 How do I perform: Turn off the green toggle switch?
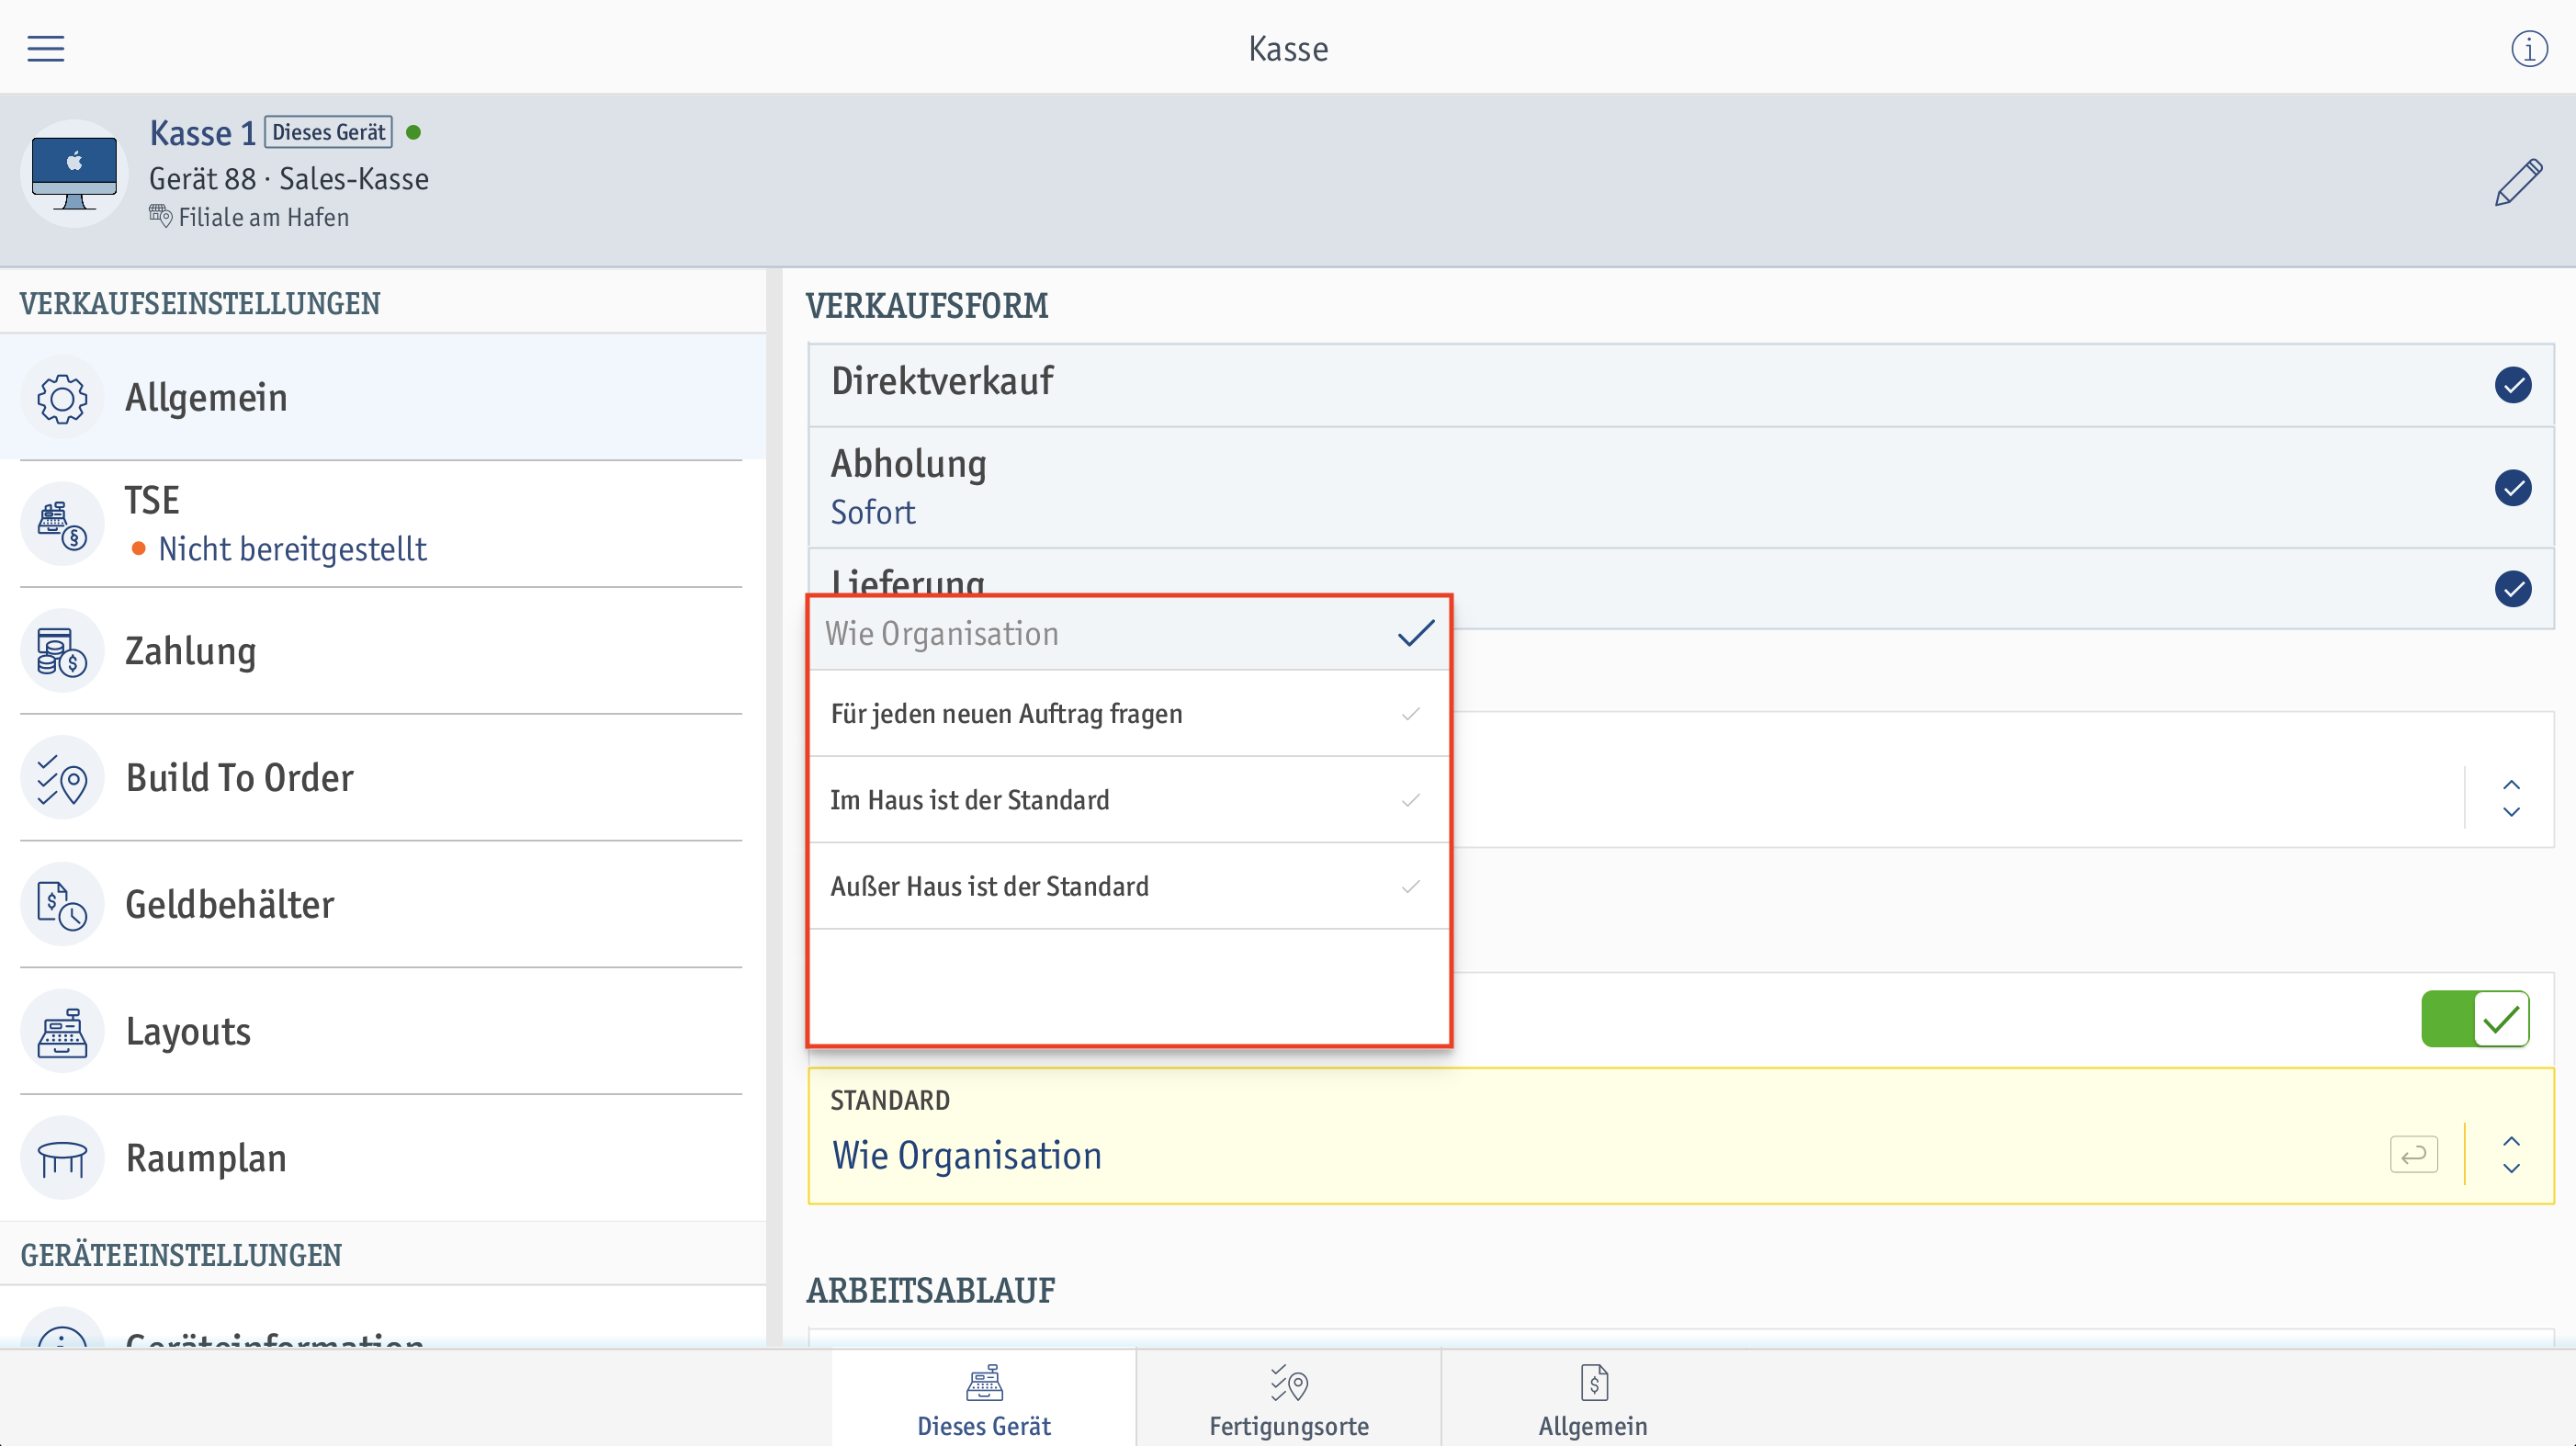2475,1019
